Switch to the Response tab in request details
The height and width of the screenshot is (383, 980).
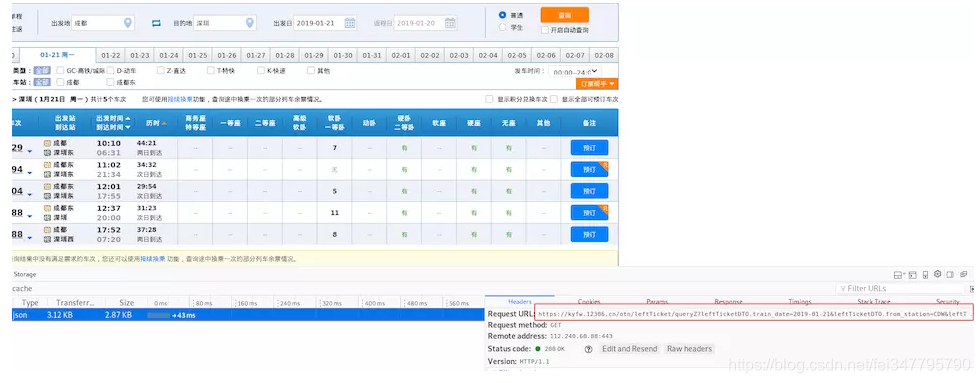[x=728, y=302]
